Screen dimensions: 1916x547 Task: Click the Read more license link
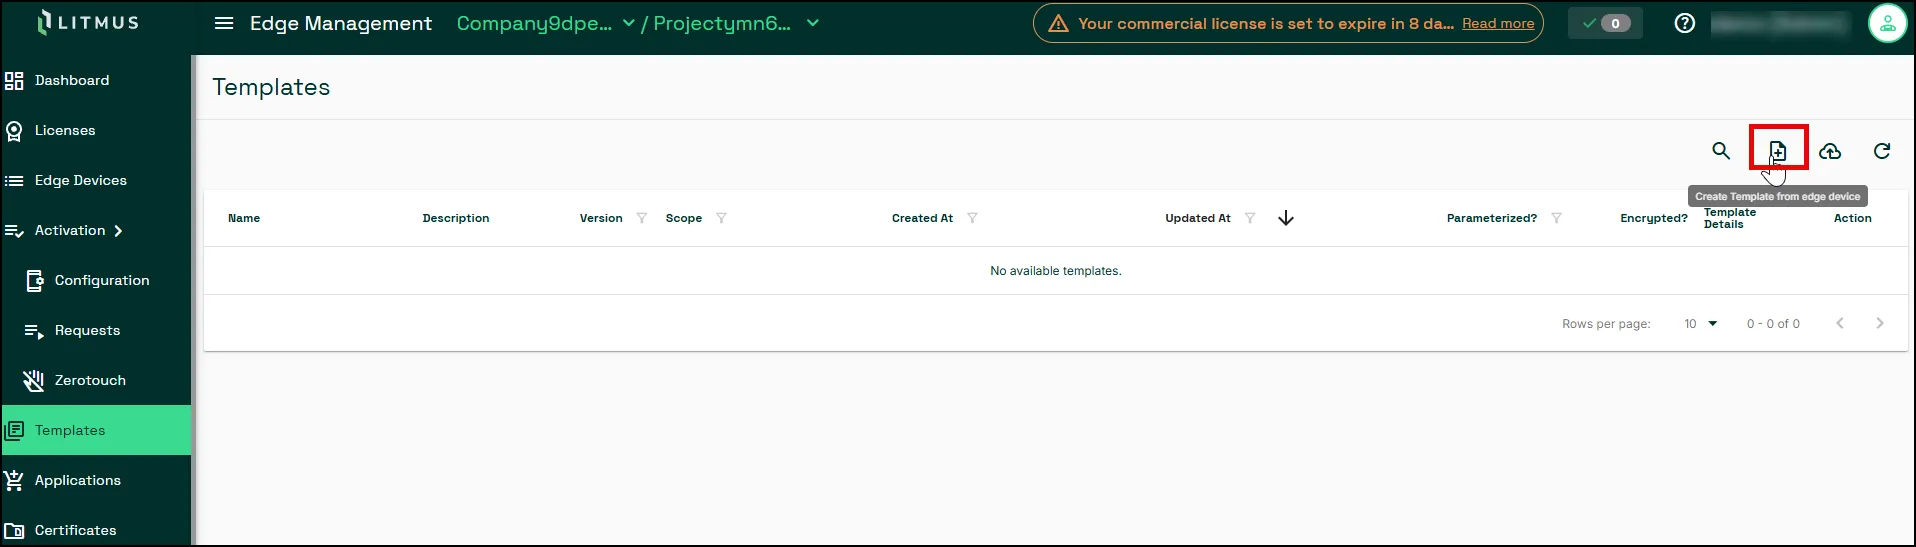tap(1498, 23)
